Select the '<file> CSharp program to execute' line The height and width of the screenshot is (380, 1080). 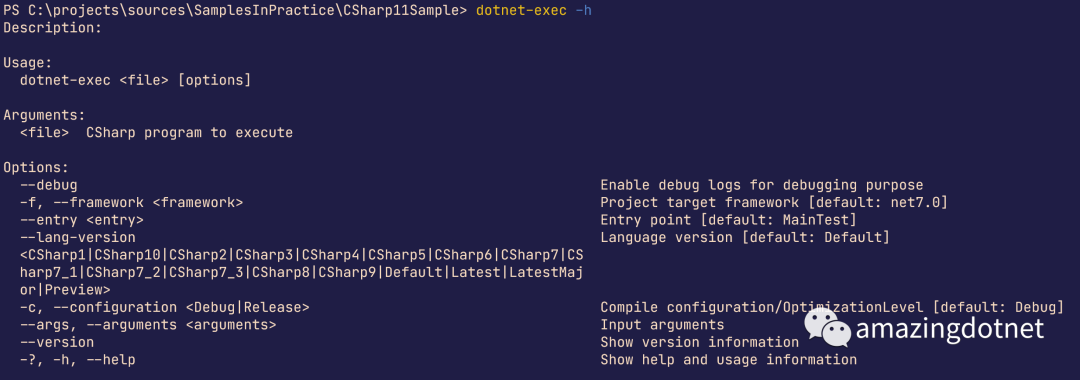[x=156, y=132]
